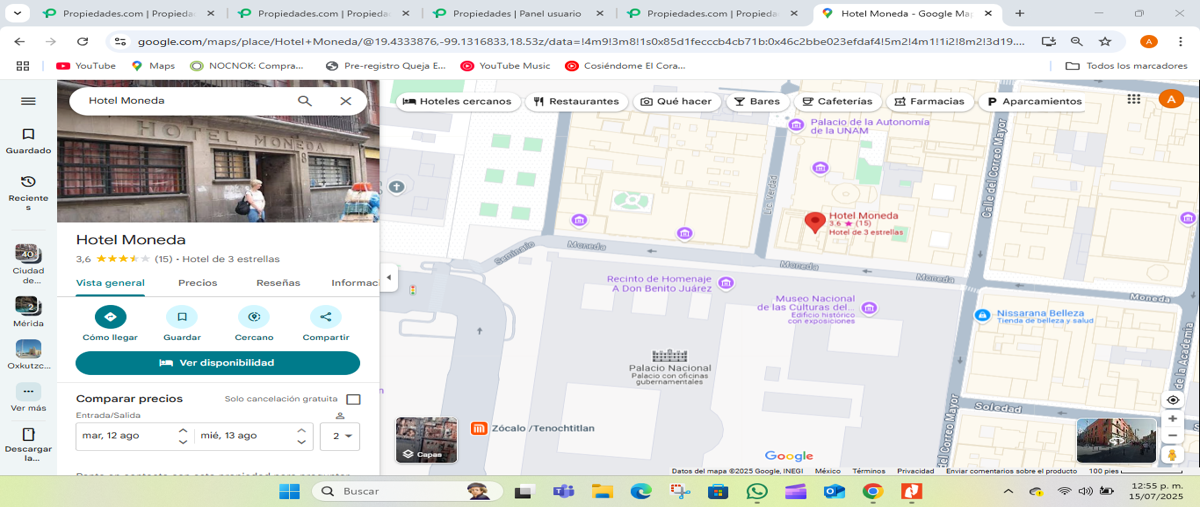Select the Vista general tab
This screenshot has height=507, width=1200.
[110, 283]
